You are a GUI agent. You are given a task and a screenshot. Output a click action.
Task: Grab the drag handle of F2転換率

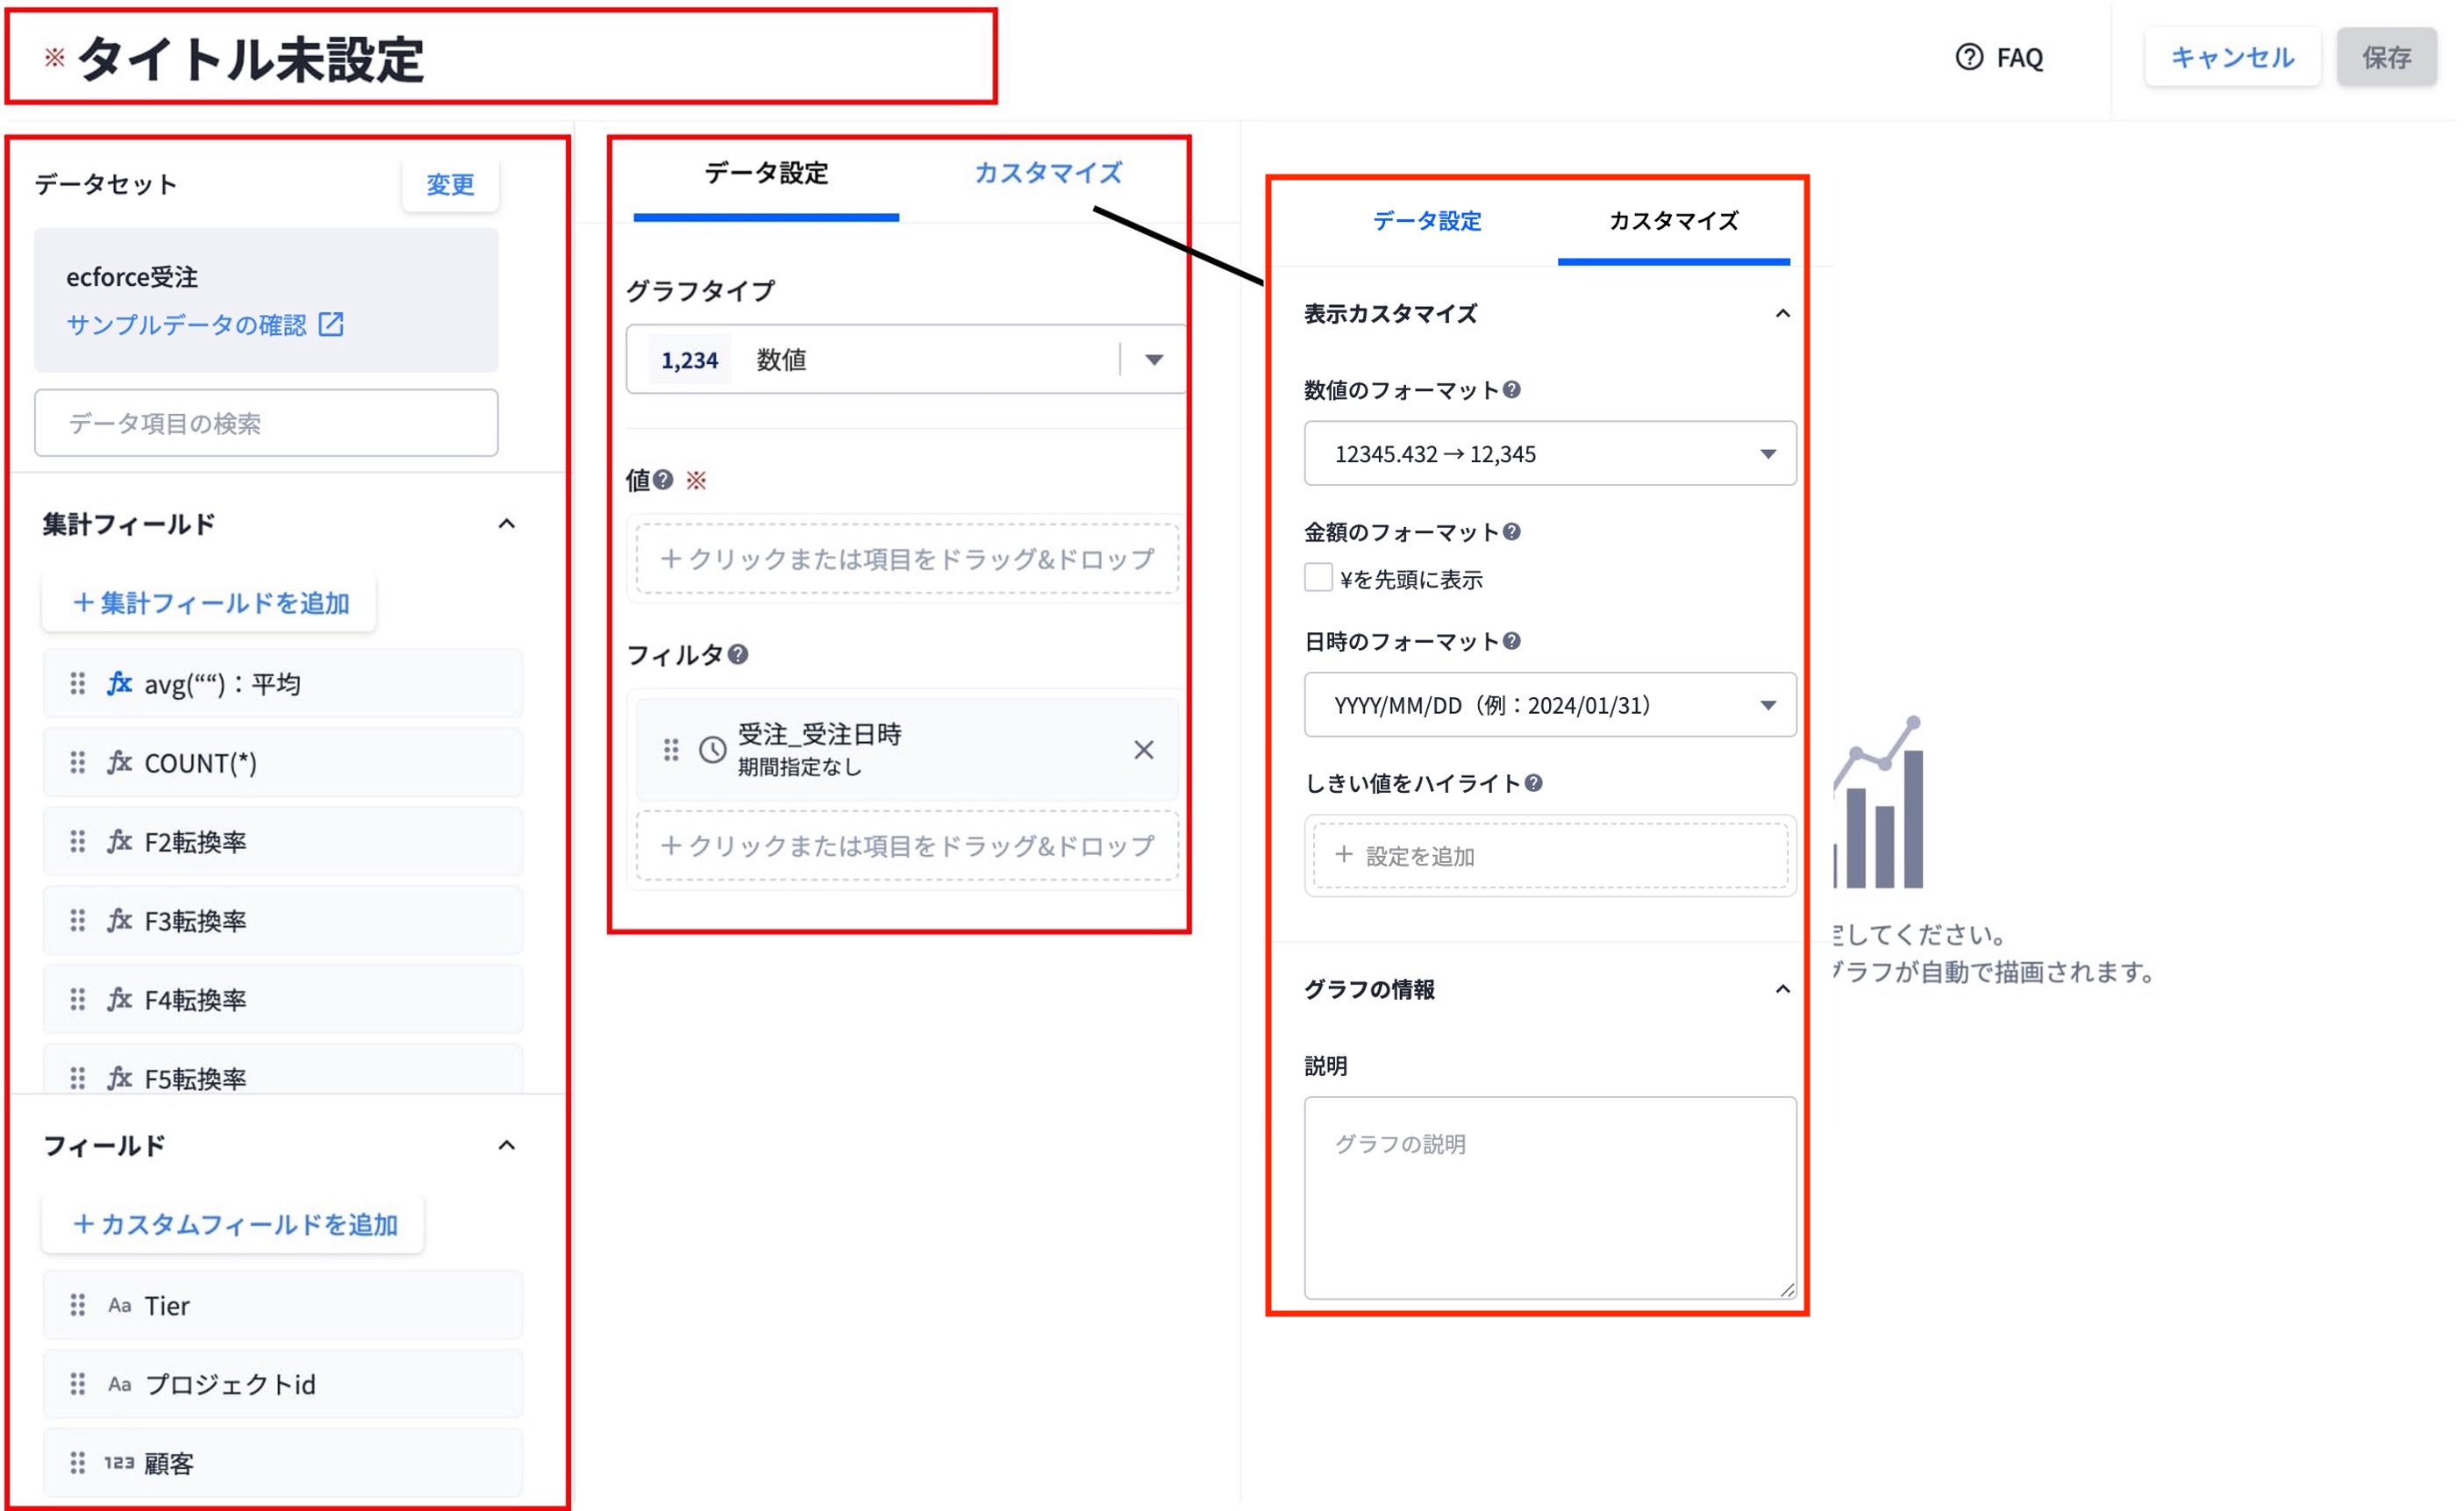coord(77,842)
